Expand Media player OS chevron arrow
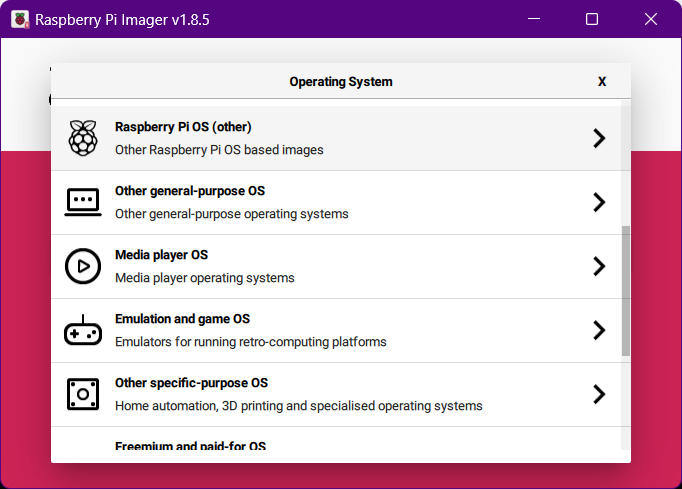This screenshot has height=489, width=682. (x=599, y=266)
